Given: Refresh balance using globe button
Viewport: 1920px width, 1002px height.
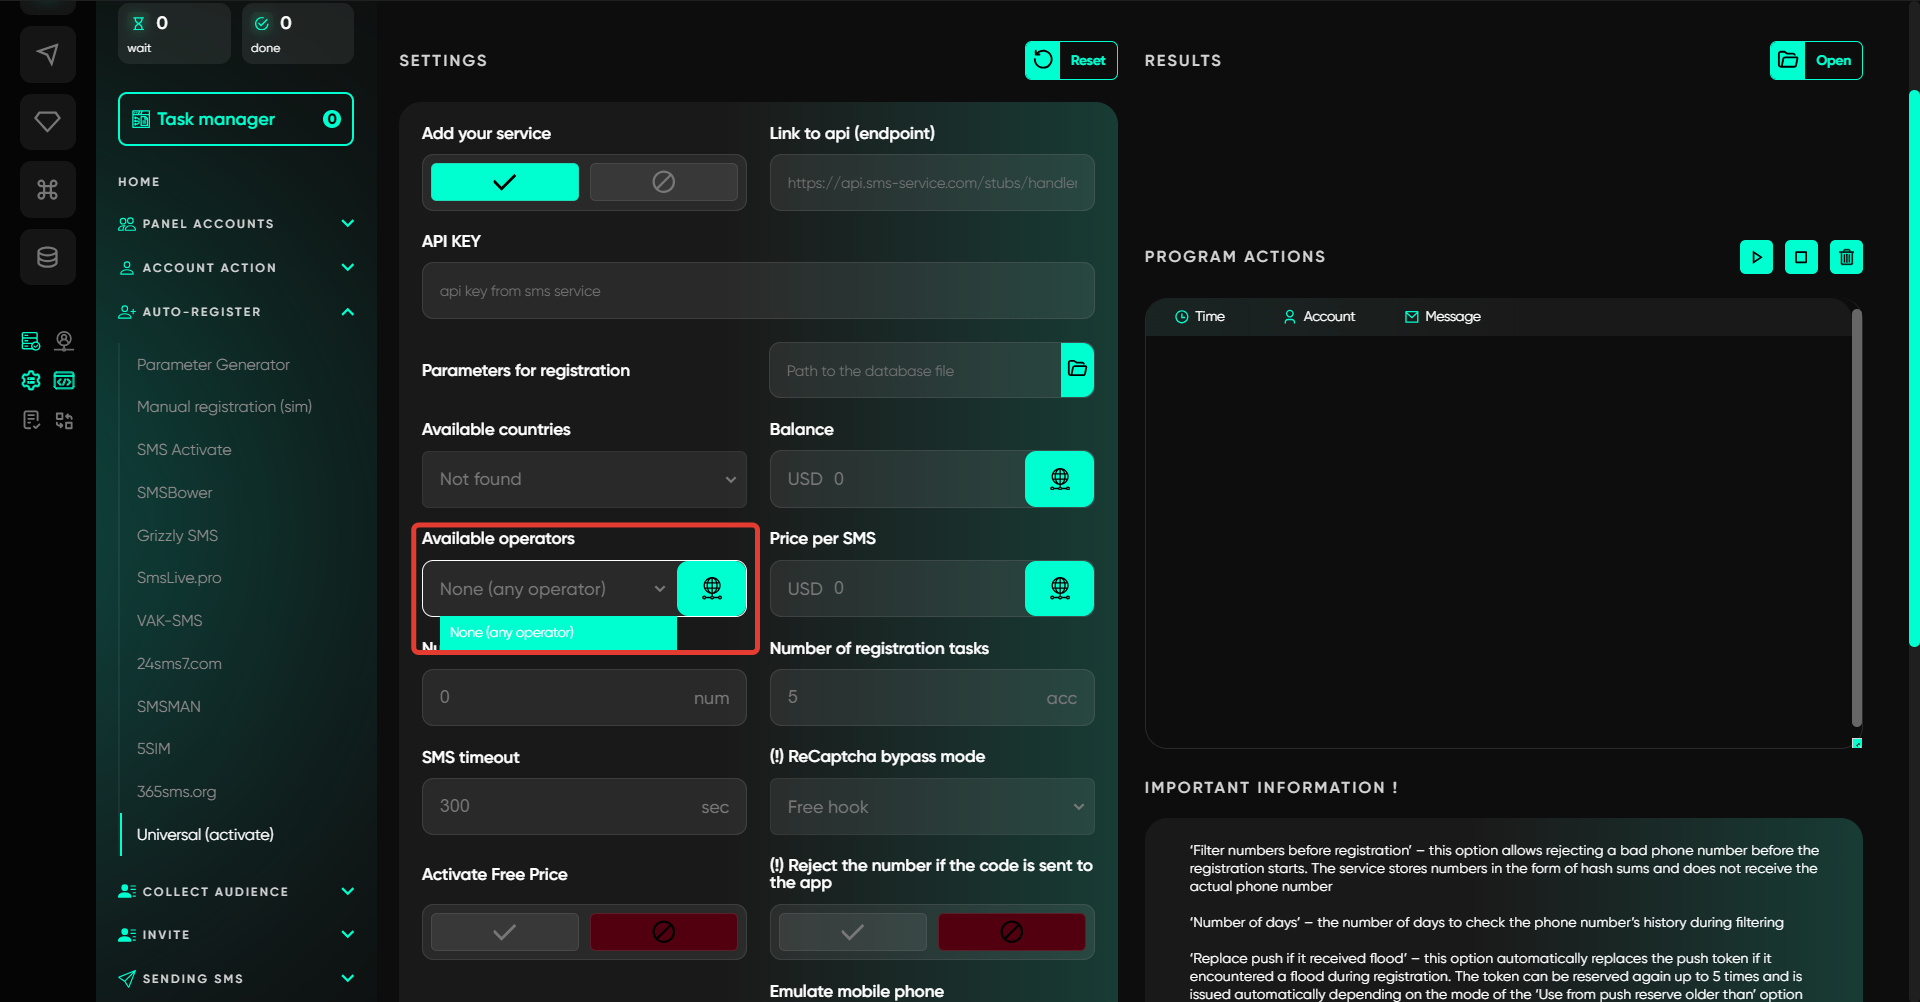Looking at the screenshot, I should pyautogui.click(x=1059, y=479).
